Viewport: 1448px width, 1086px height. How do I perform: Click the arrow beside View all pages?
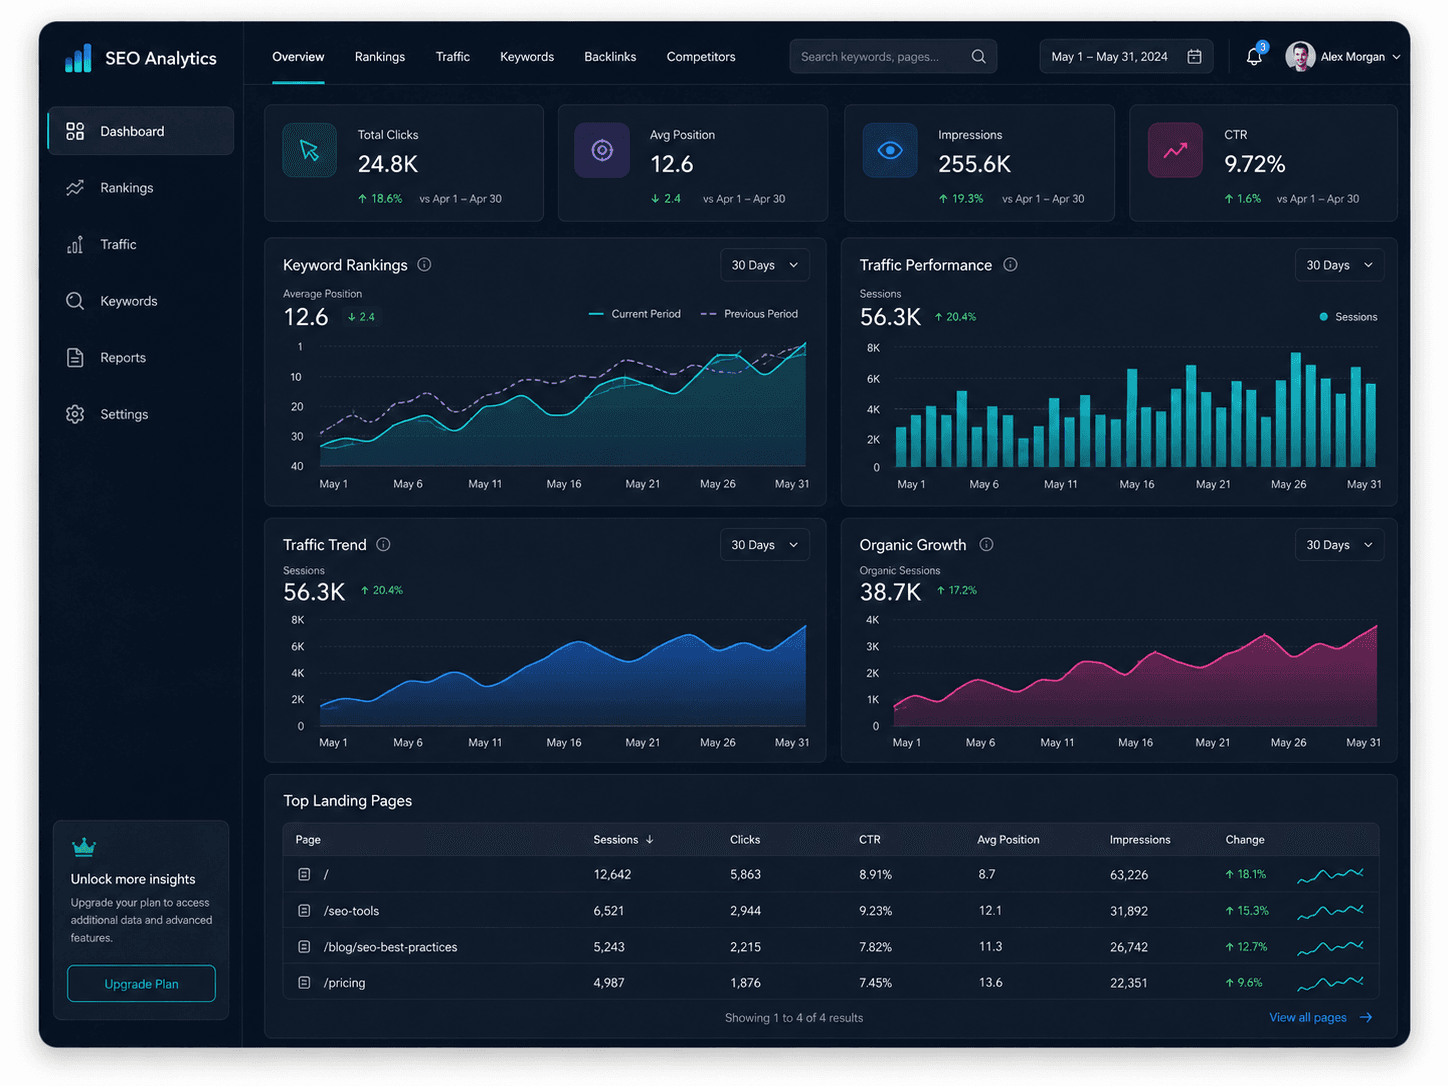click(1366, 1018)
